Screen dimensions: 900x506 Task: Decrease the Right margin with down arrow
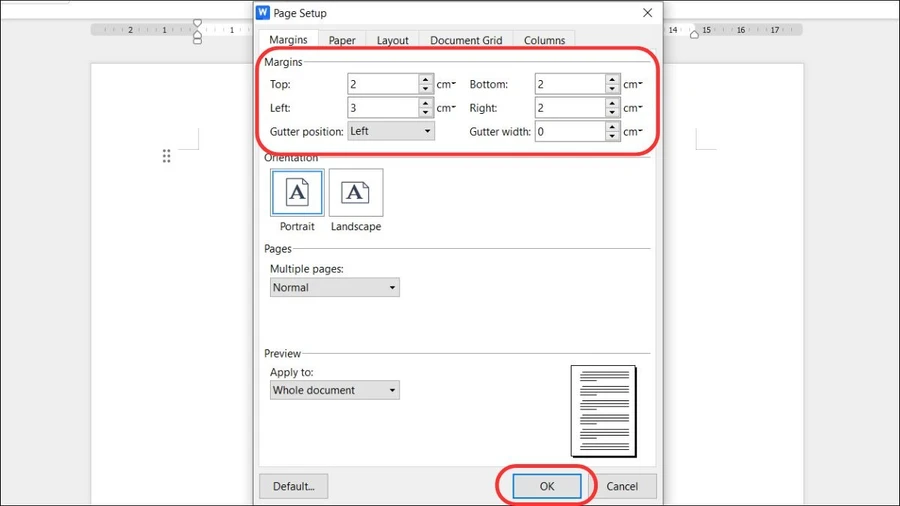612,112
